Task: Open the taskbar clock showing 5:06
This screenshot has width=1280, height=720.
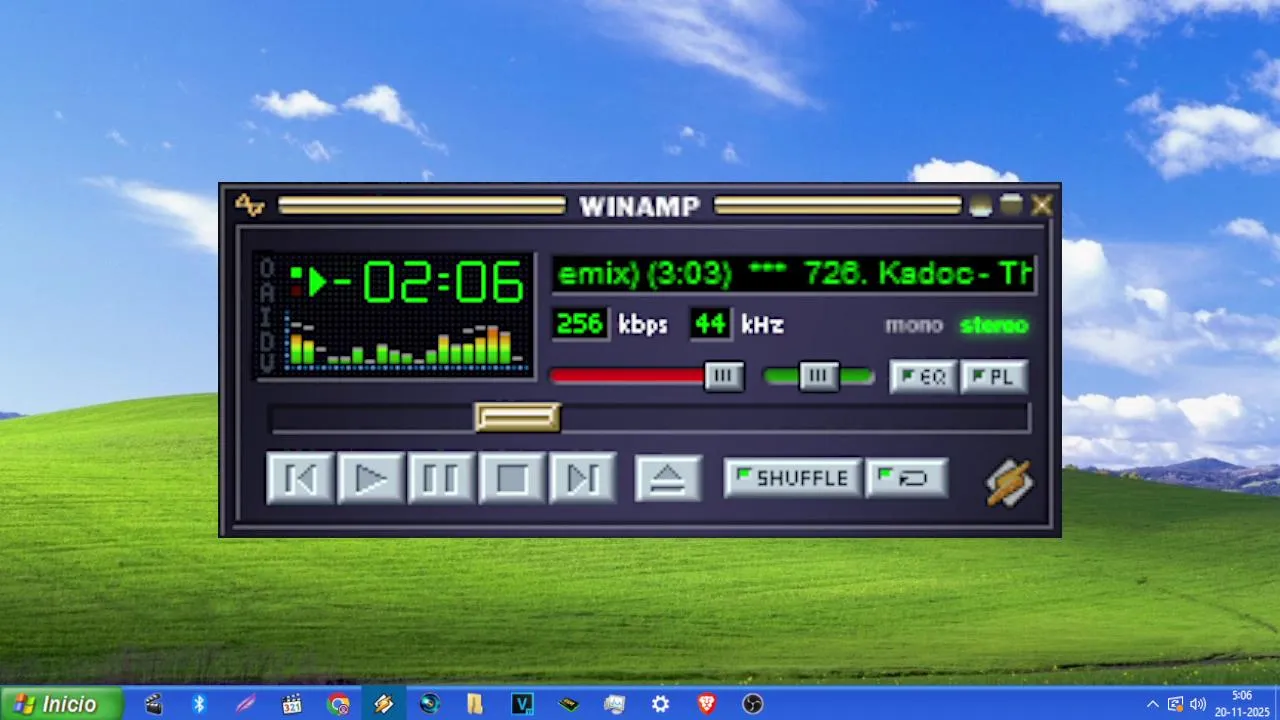Action: (1241, 704)
